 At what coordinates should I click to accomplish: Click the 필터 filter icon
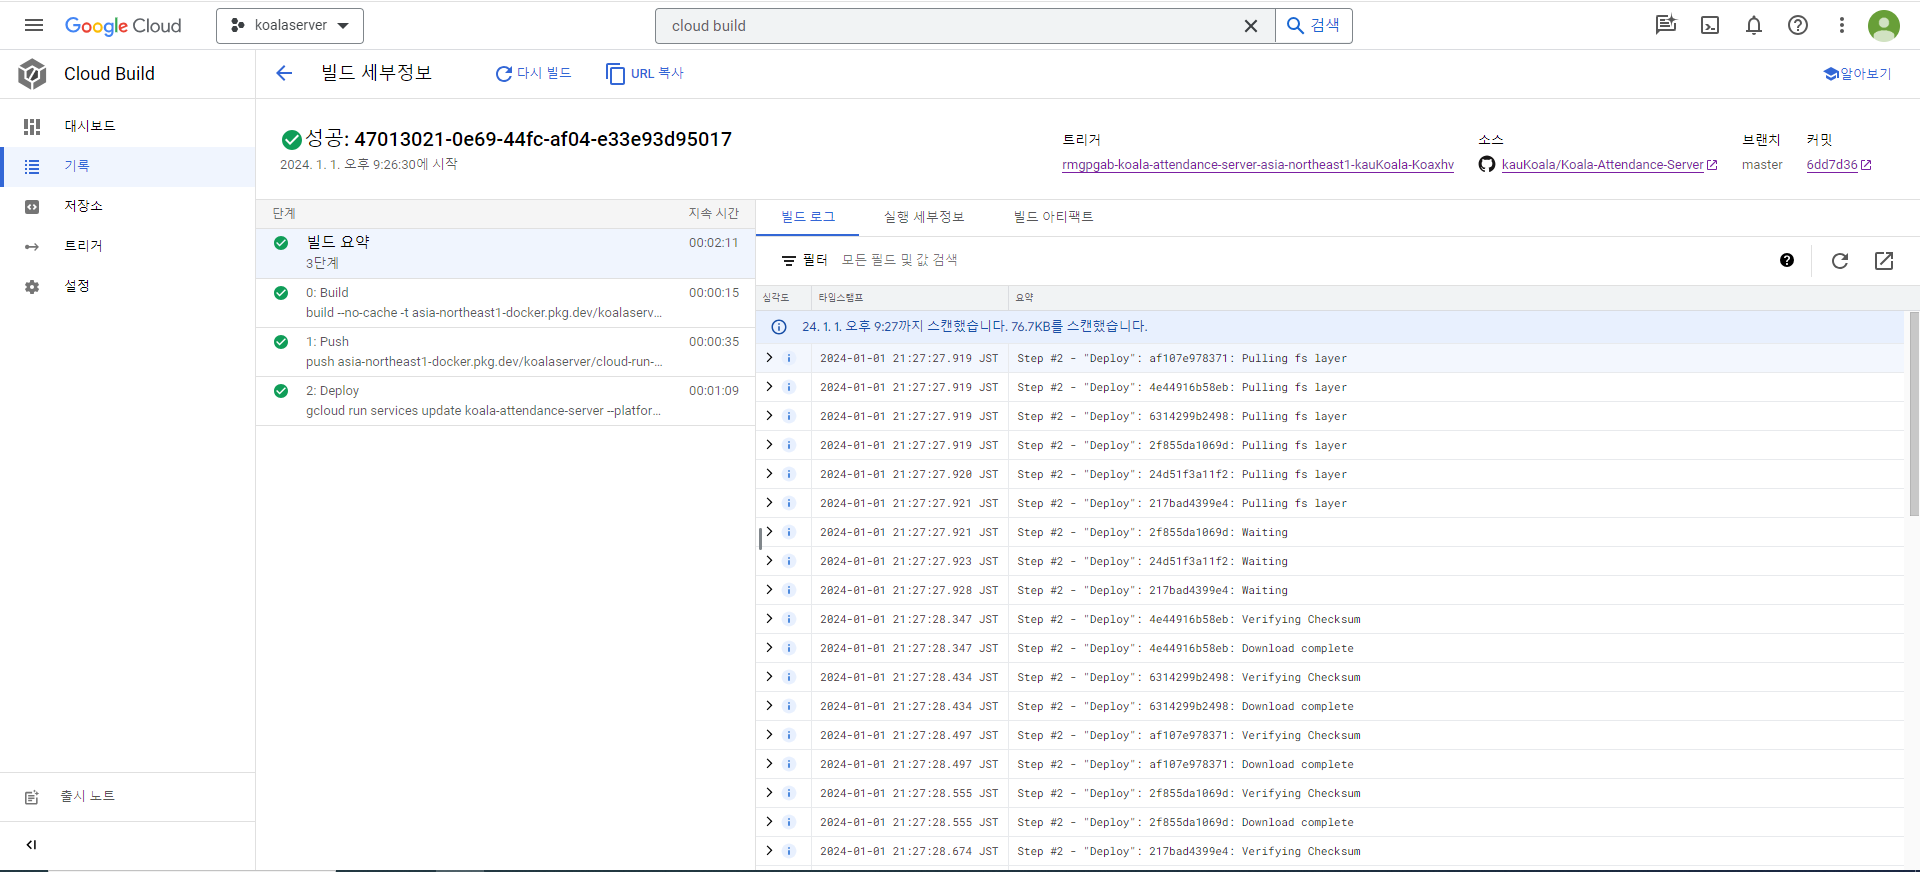(789, 261)
